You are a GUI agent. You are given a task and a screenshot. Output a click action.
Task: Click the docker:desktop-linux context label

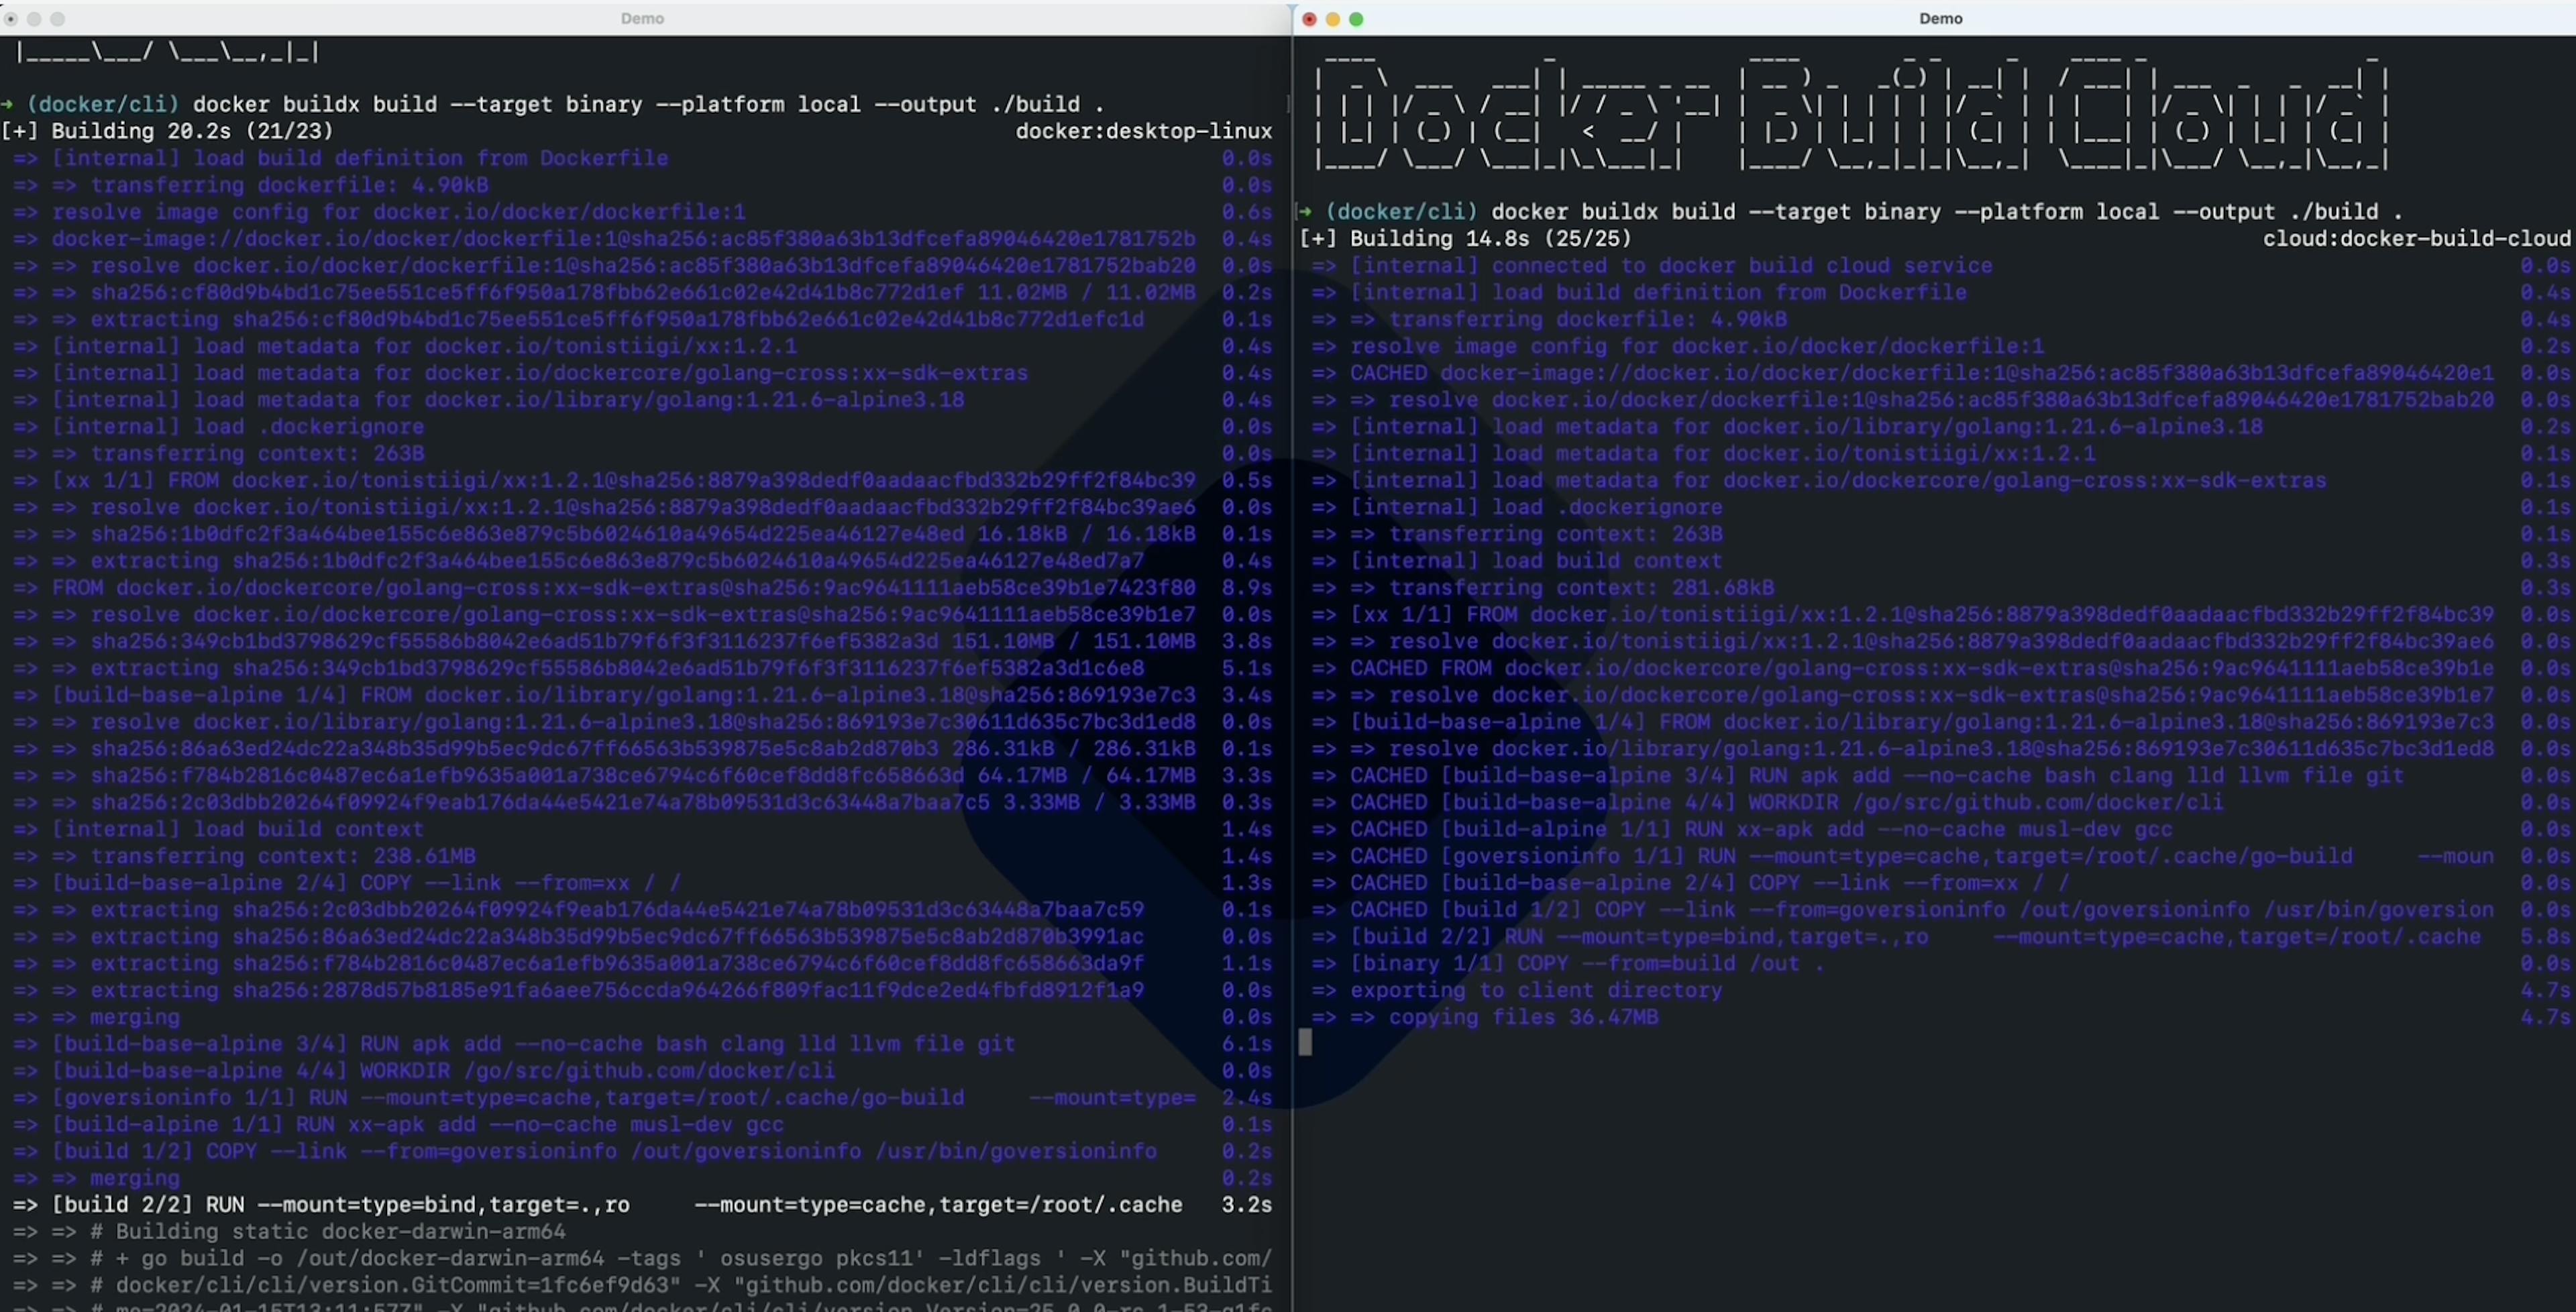tap(1144, 131)
